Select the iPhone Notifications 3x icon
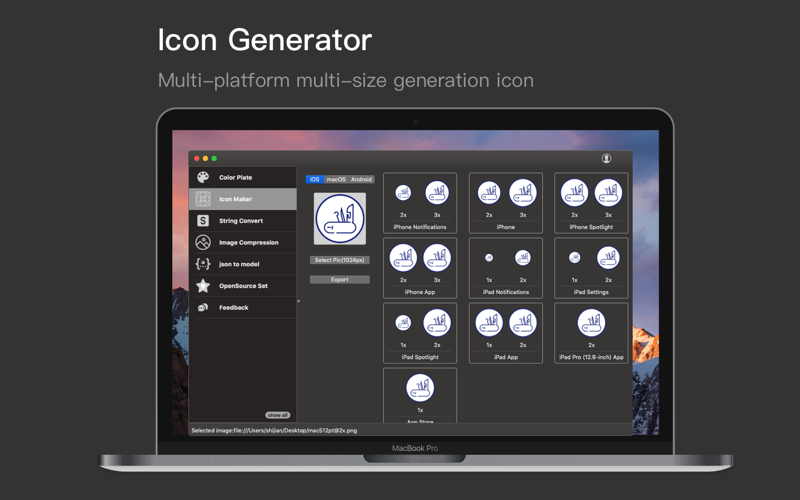Image resolution: width=800 pixels, height=500 pixels. coord(437,193)
